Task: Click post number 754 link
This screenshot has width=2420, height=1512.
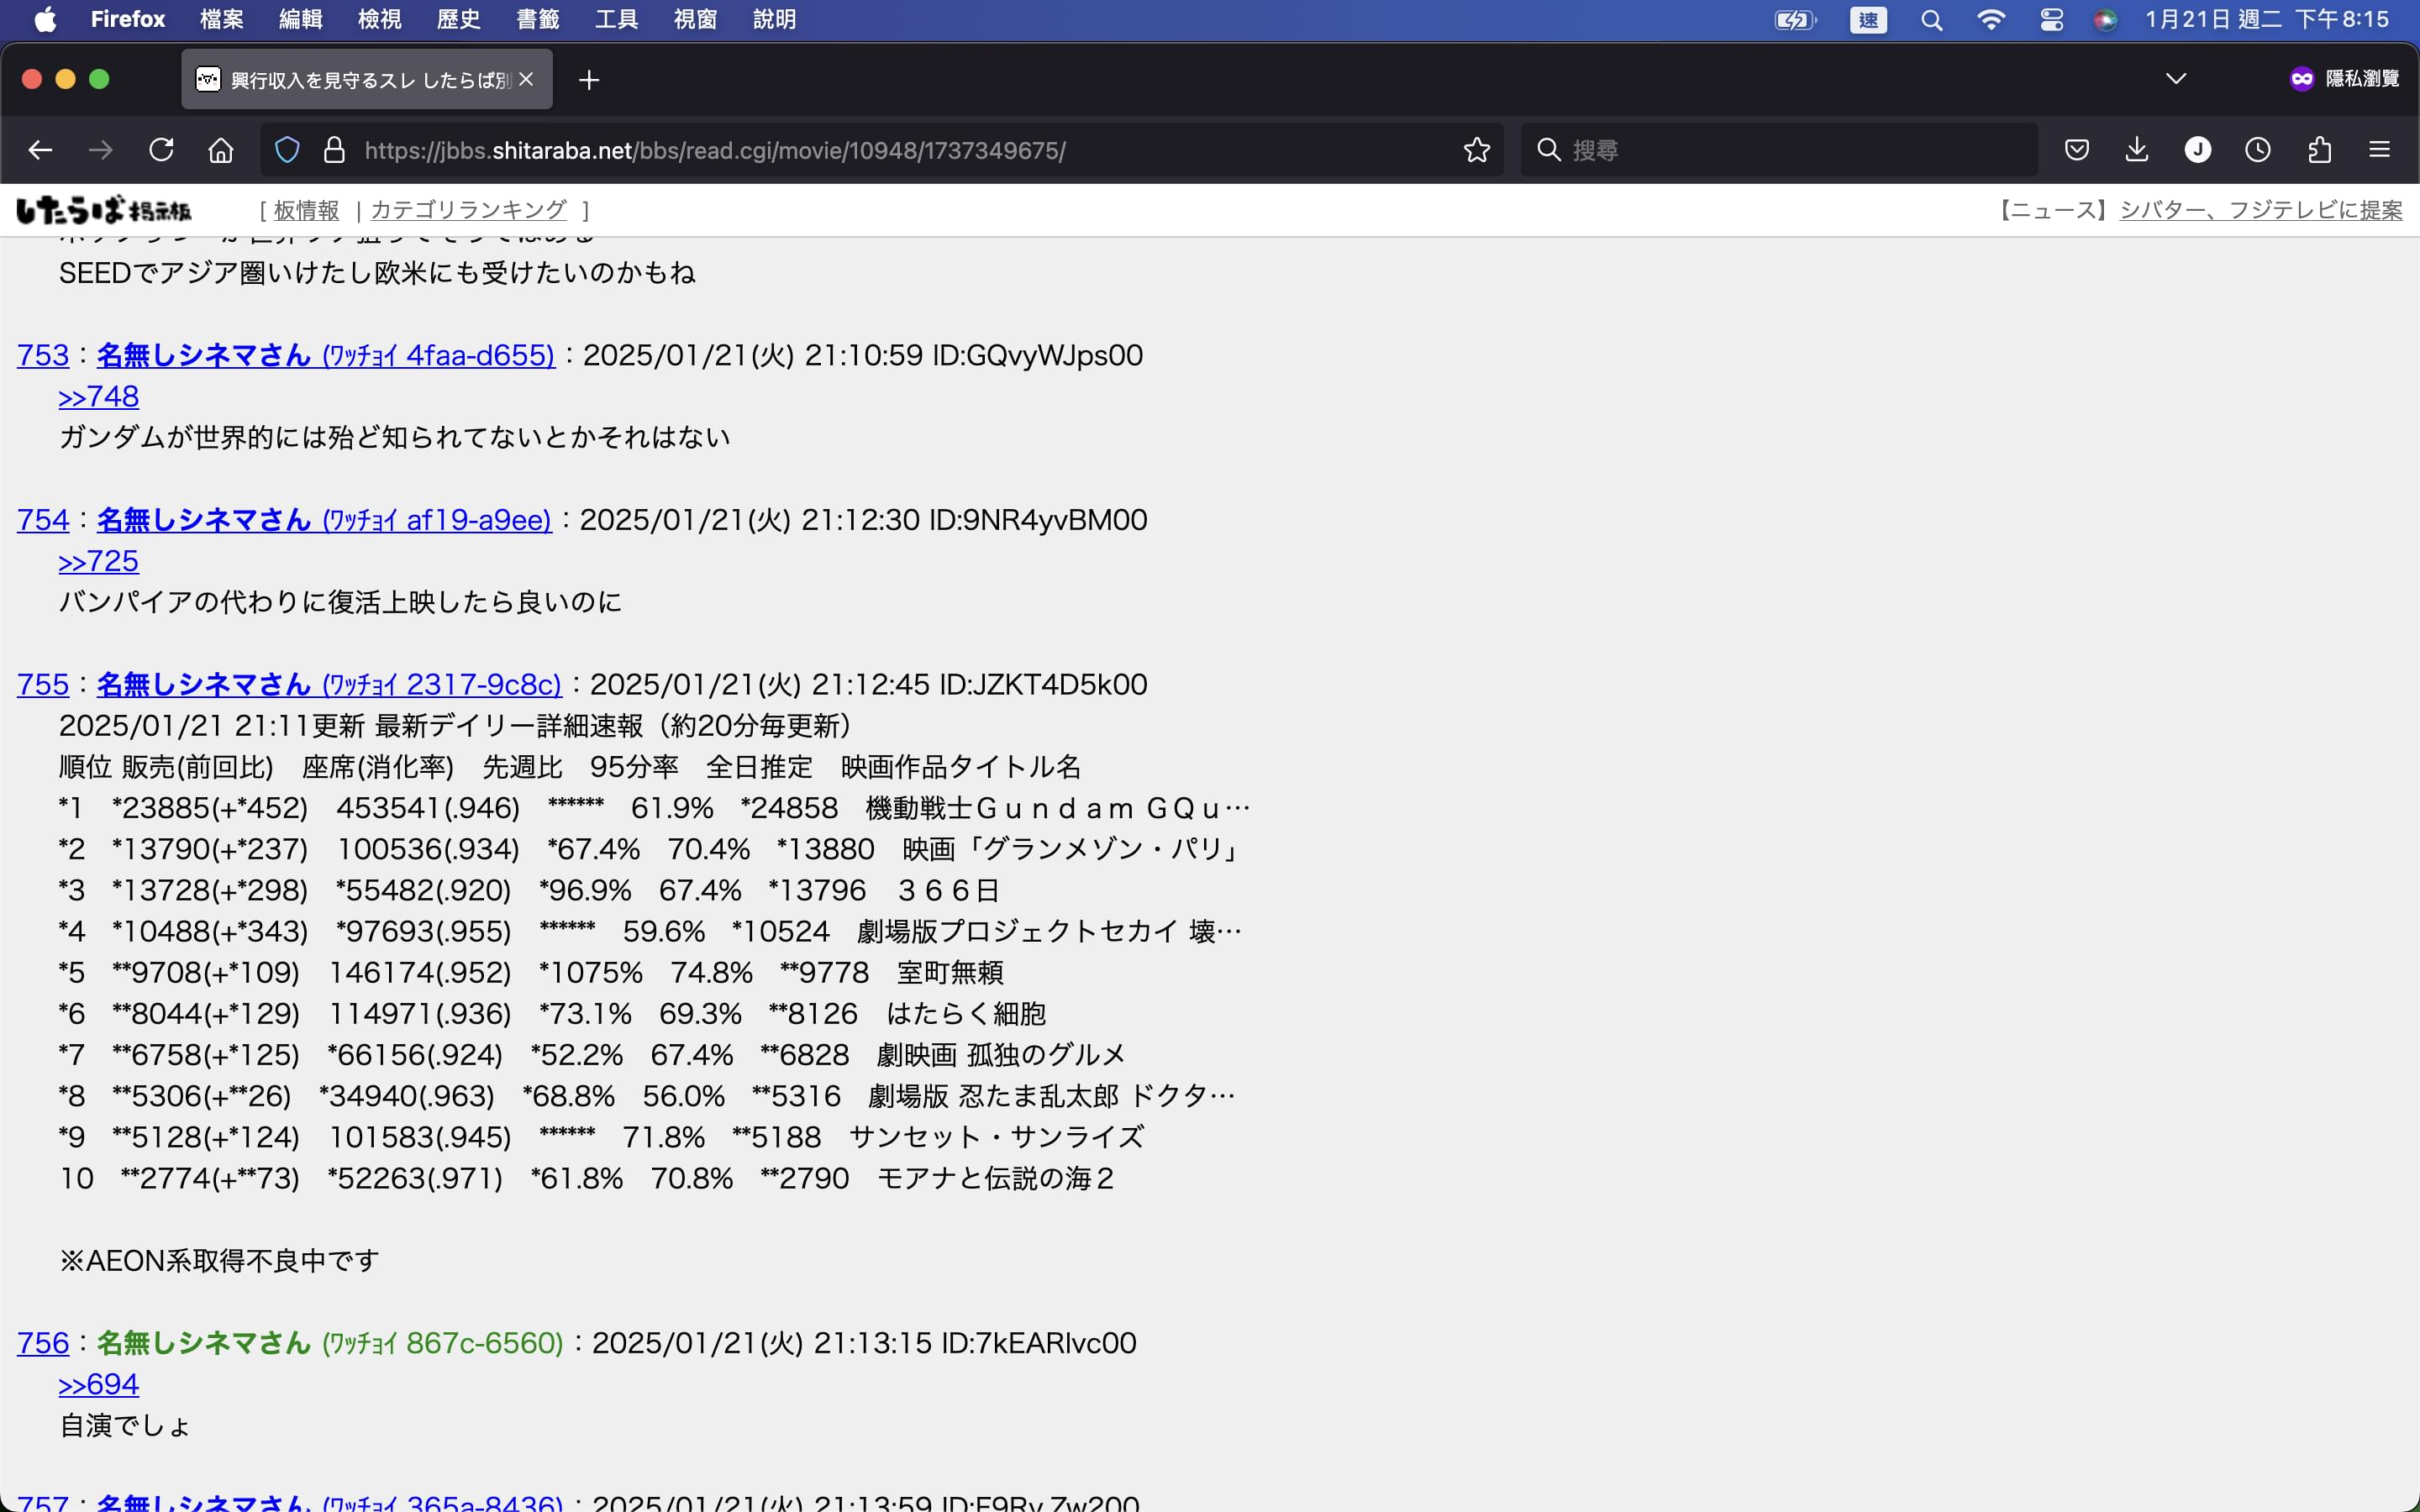Action: (x=43, y=520)
